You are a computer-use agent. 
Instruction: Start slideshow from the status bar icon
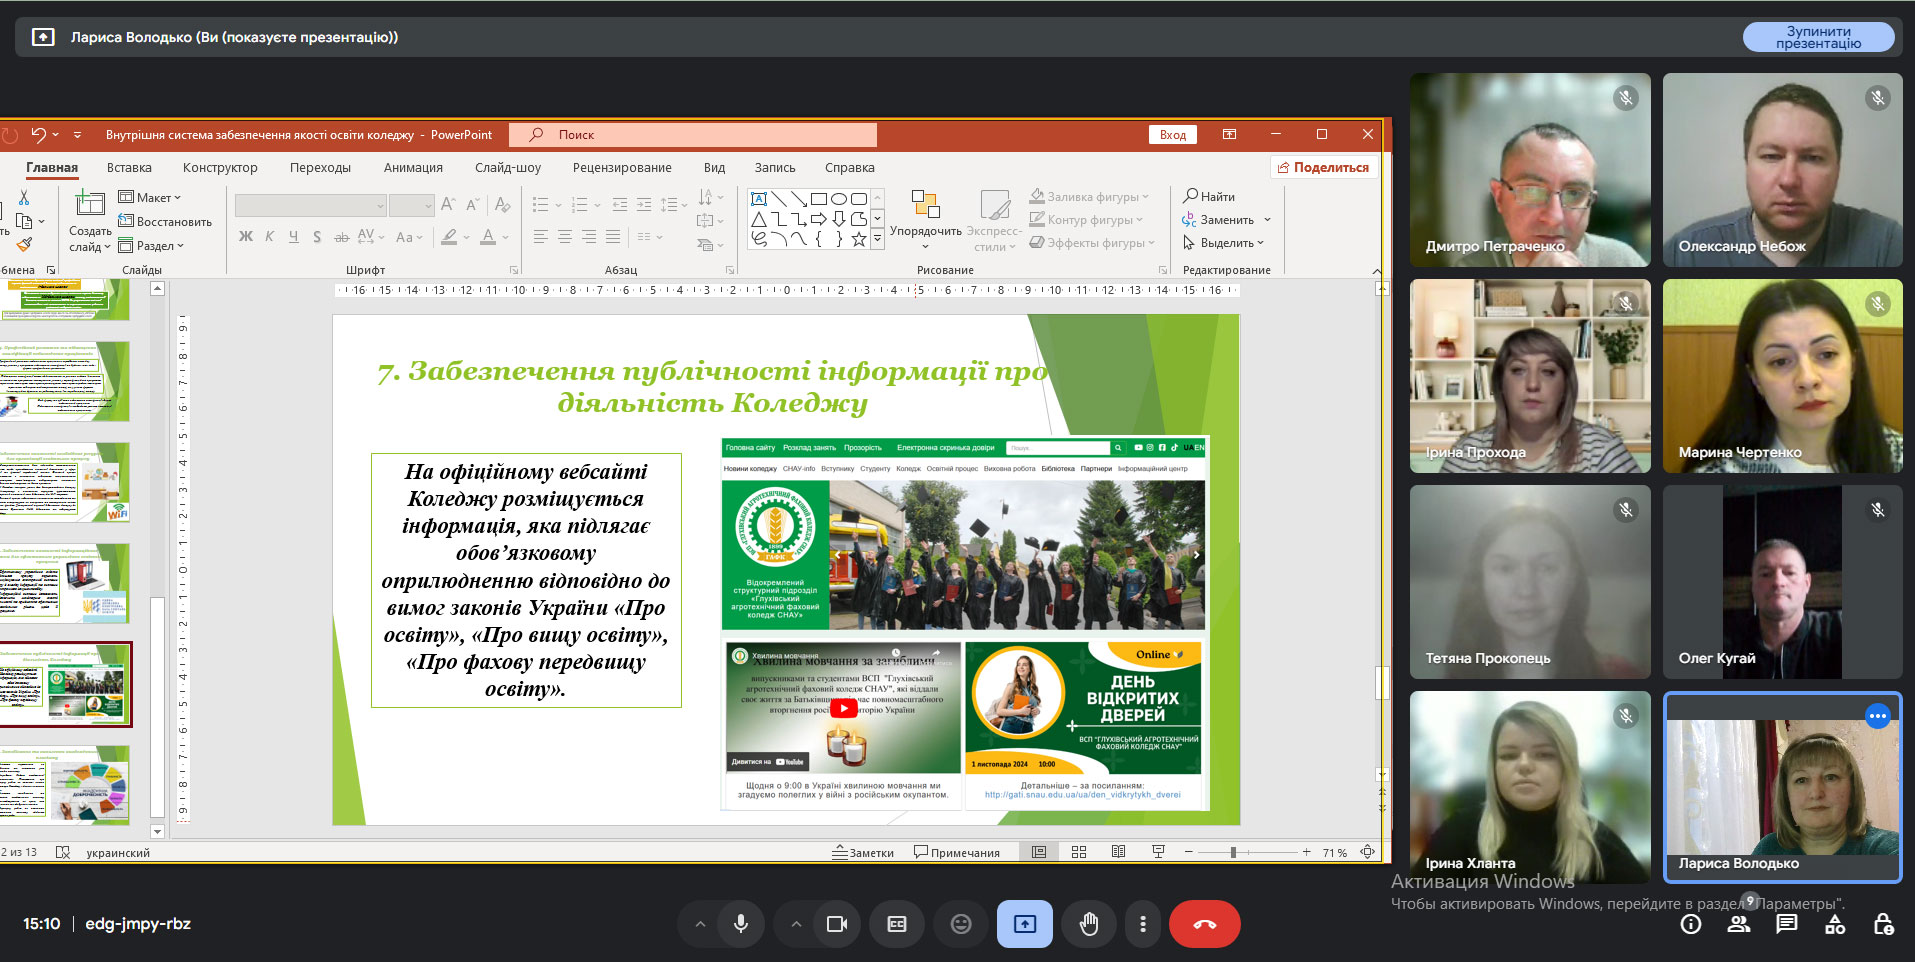tap(1158, 852)
